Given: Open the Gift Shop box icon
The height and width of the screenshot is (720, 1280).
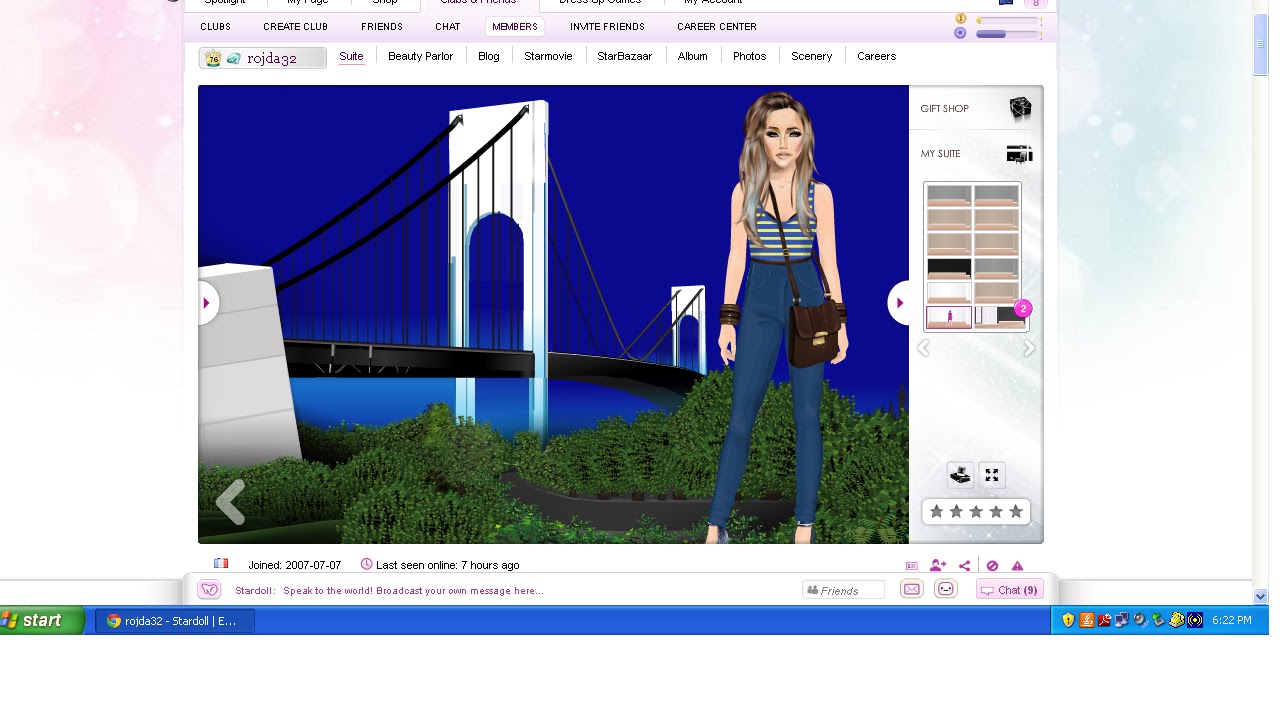Looking at the screenshot, I should pos(1019,108).
